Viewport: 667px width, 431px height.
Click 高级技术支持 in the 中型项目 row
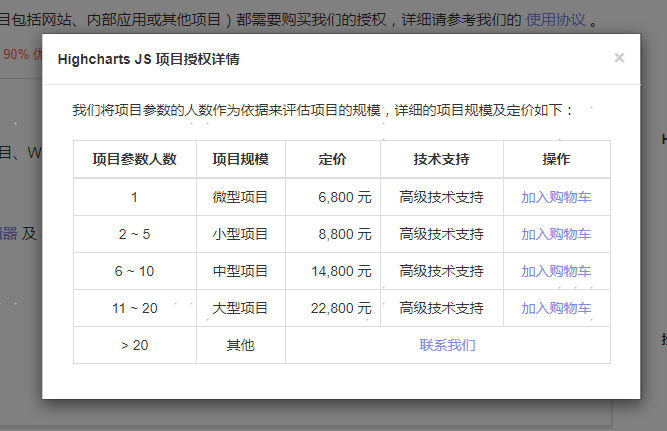[x=442, y=271]
